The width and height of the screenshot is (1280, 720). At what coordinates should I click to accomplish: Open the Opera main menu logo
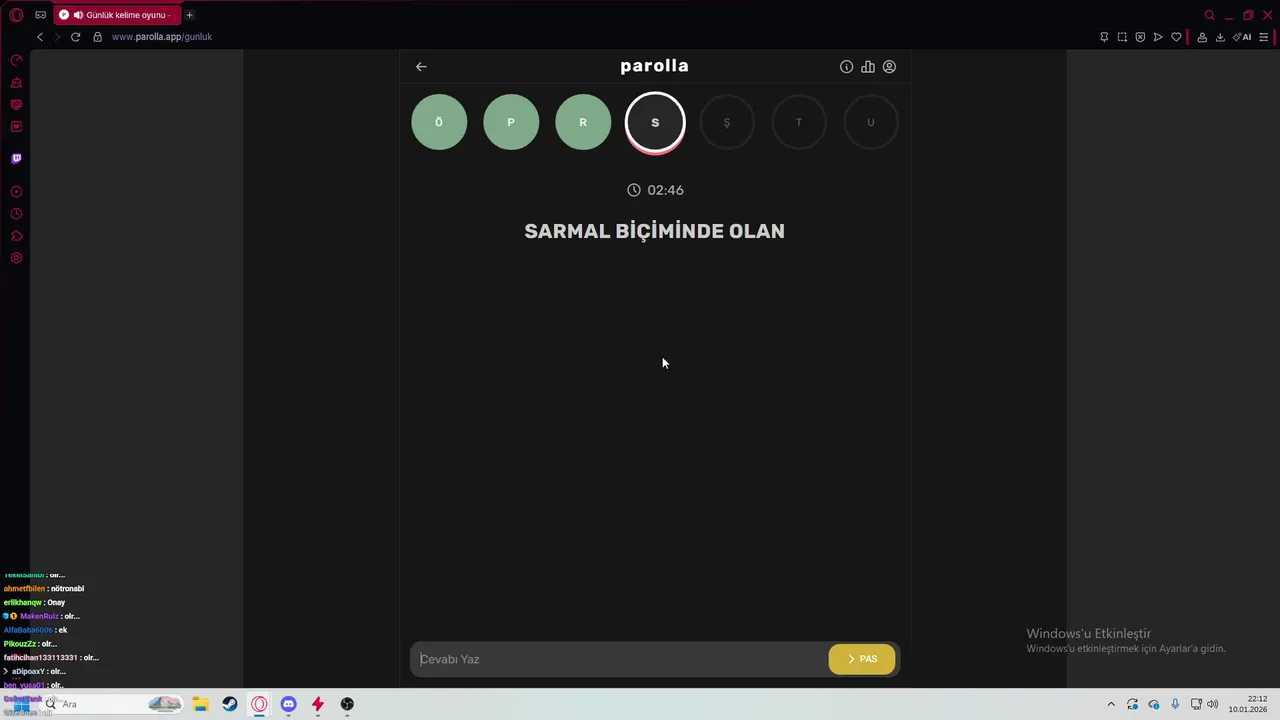click(16, 15)
